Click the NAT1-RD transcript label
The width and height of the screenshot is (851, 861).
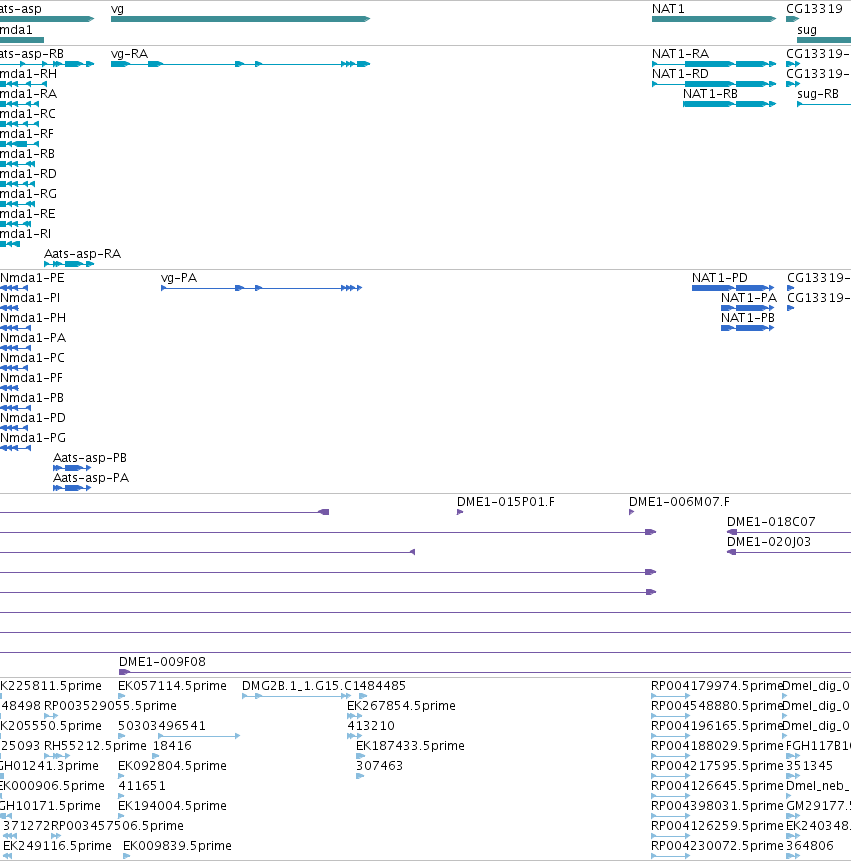680,74
